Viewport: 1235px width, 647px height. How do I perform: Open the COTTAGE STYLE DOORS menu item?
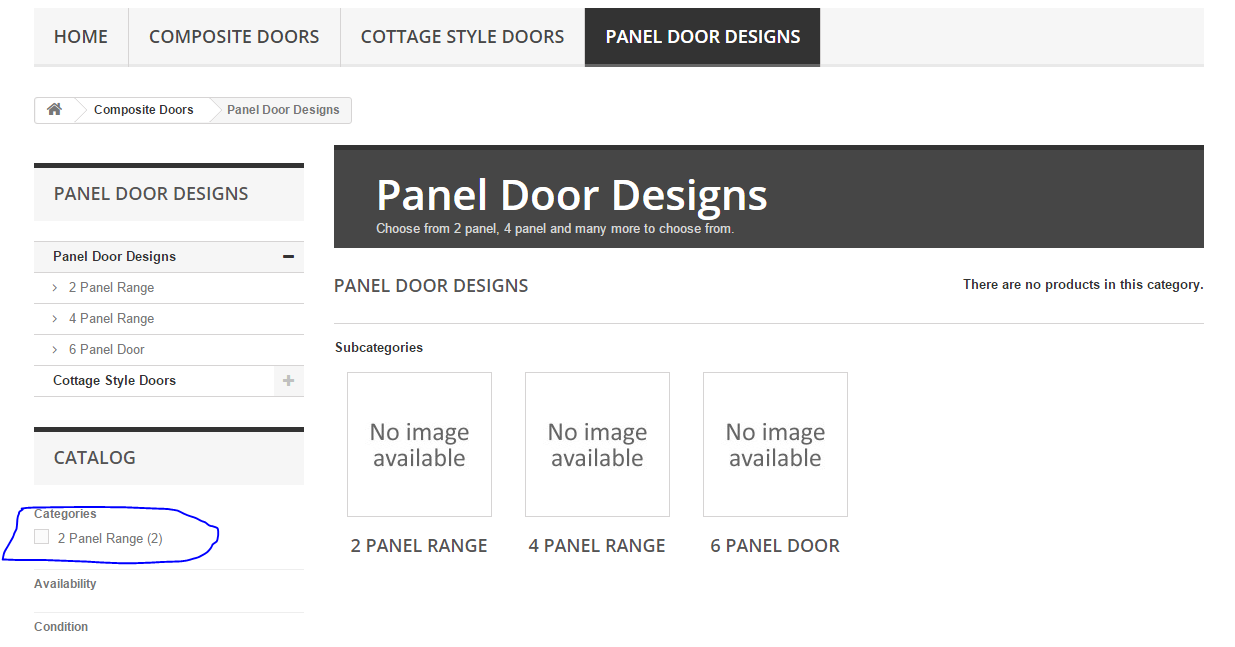pos(462,36)
